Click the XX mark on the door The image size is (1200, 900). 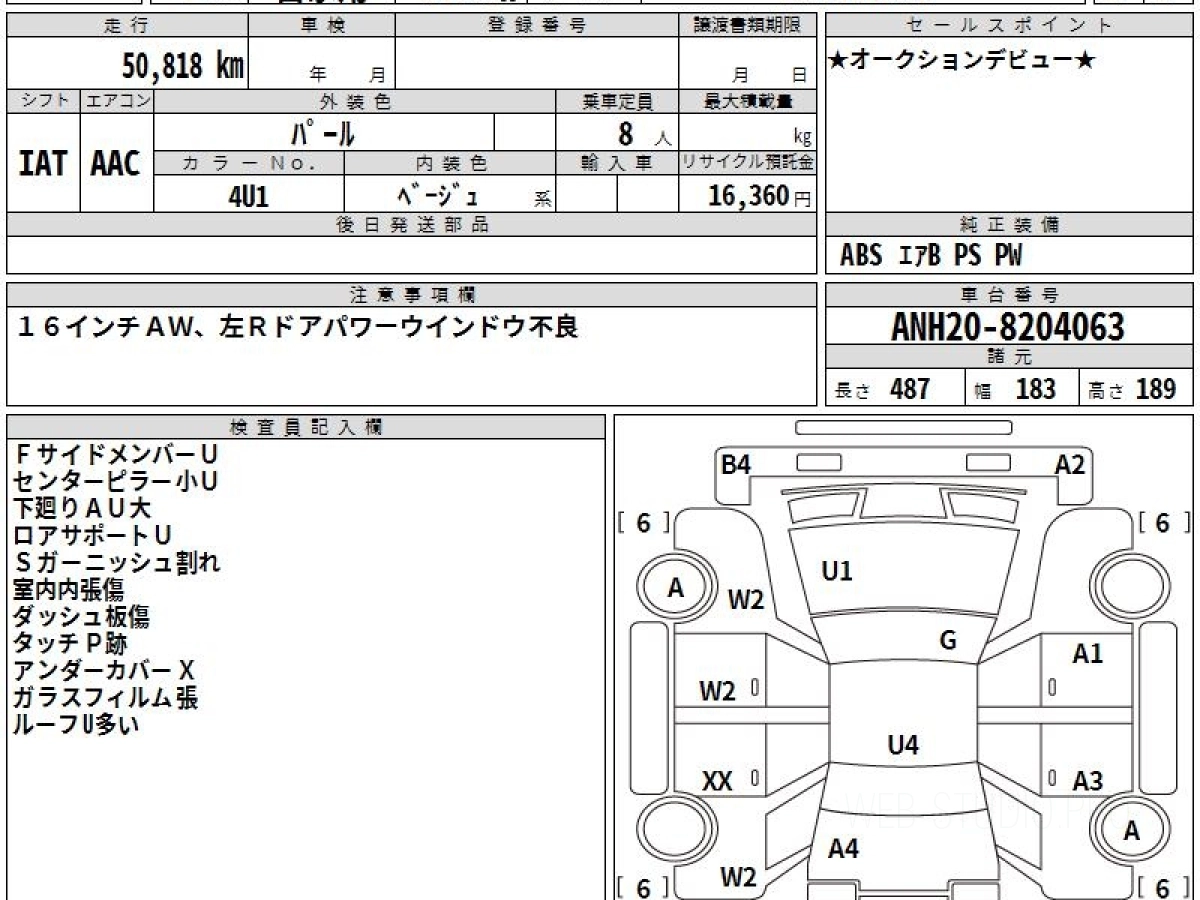pyautogui.click(x=717, y=782)
